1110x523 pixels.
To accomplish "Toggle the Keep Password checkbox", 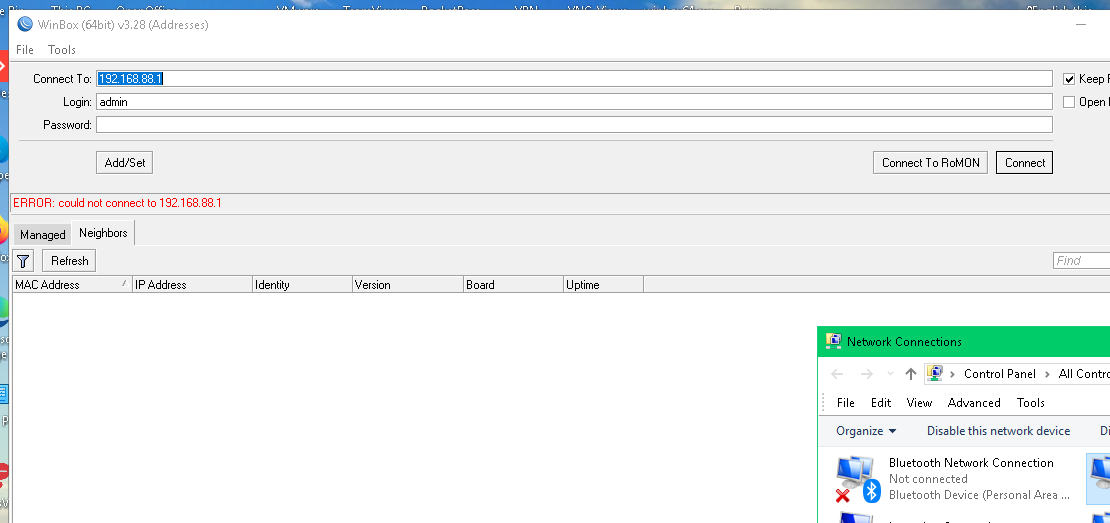I will pyautogui.click(x=1069, y=79).
